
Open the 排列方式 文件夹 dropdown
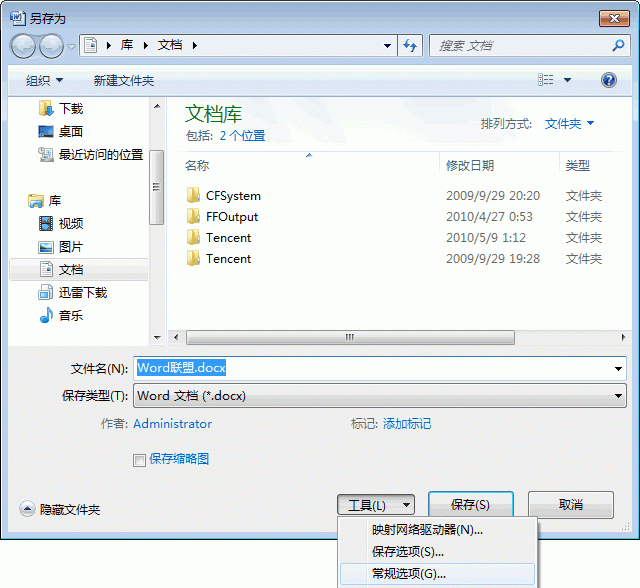[x=569, y=124]
